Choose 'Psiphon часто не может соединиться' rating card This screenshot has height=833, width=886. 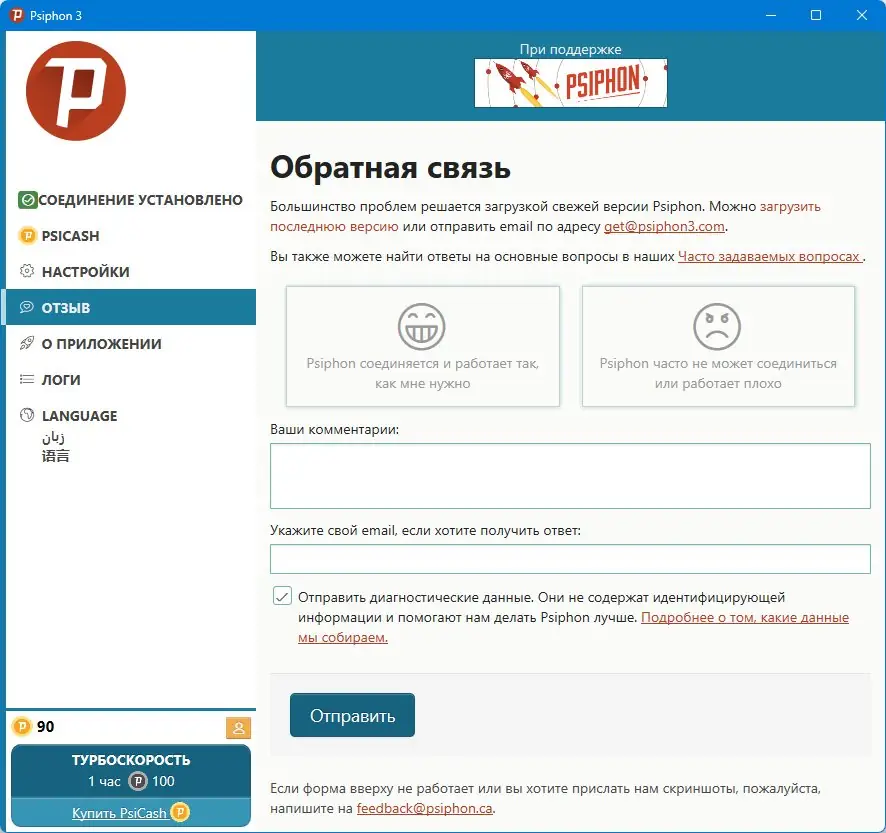tap(718, 346)
